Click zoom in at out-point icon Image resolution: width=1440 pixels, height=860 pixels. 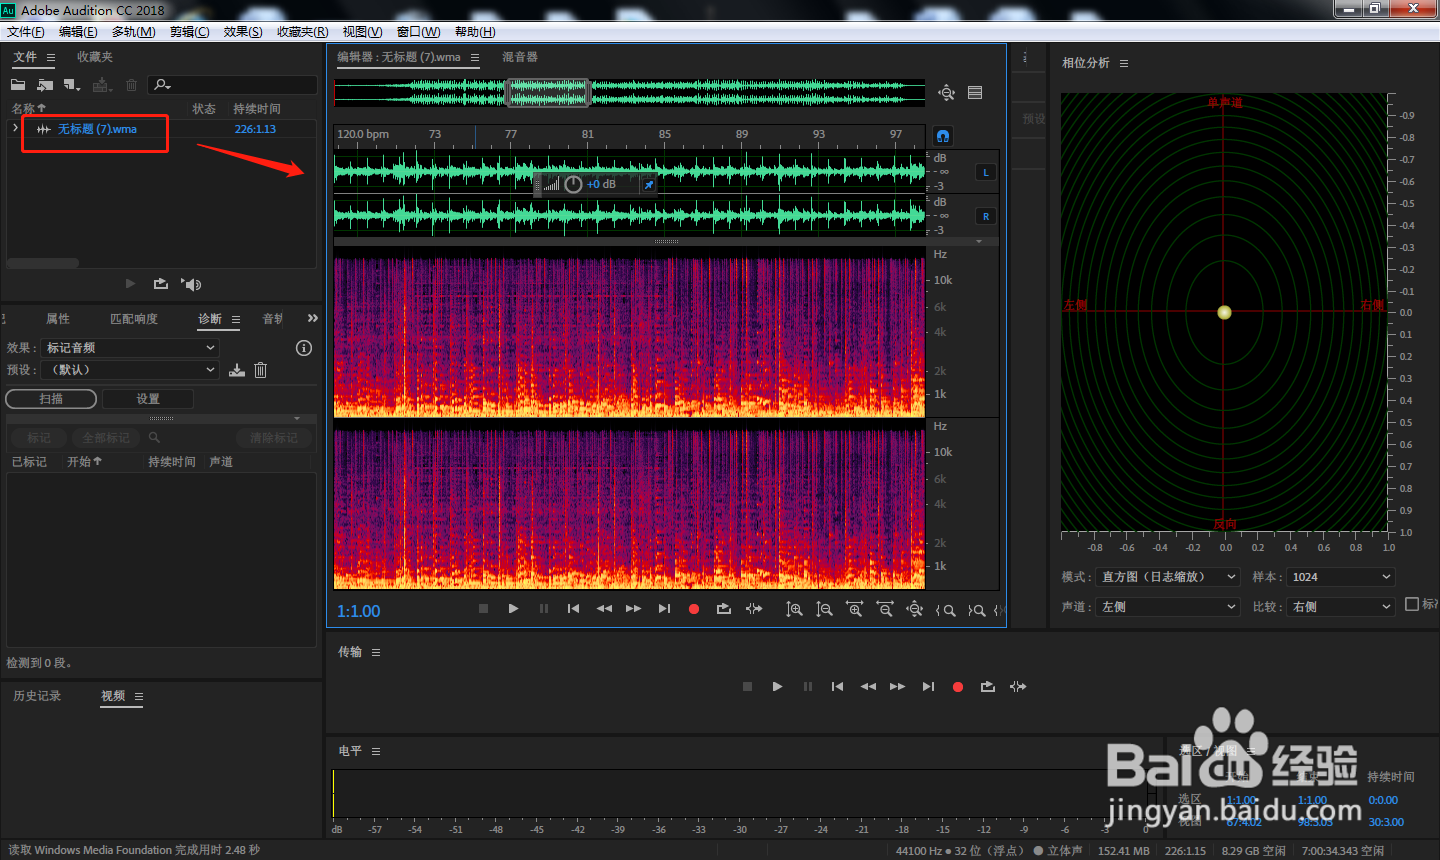pos(977,610)
